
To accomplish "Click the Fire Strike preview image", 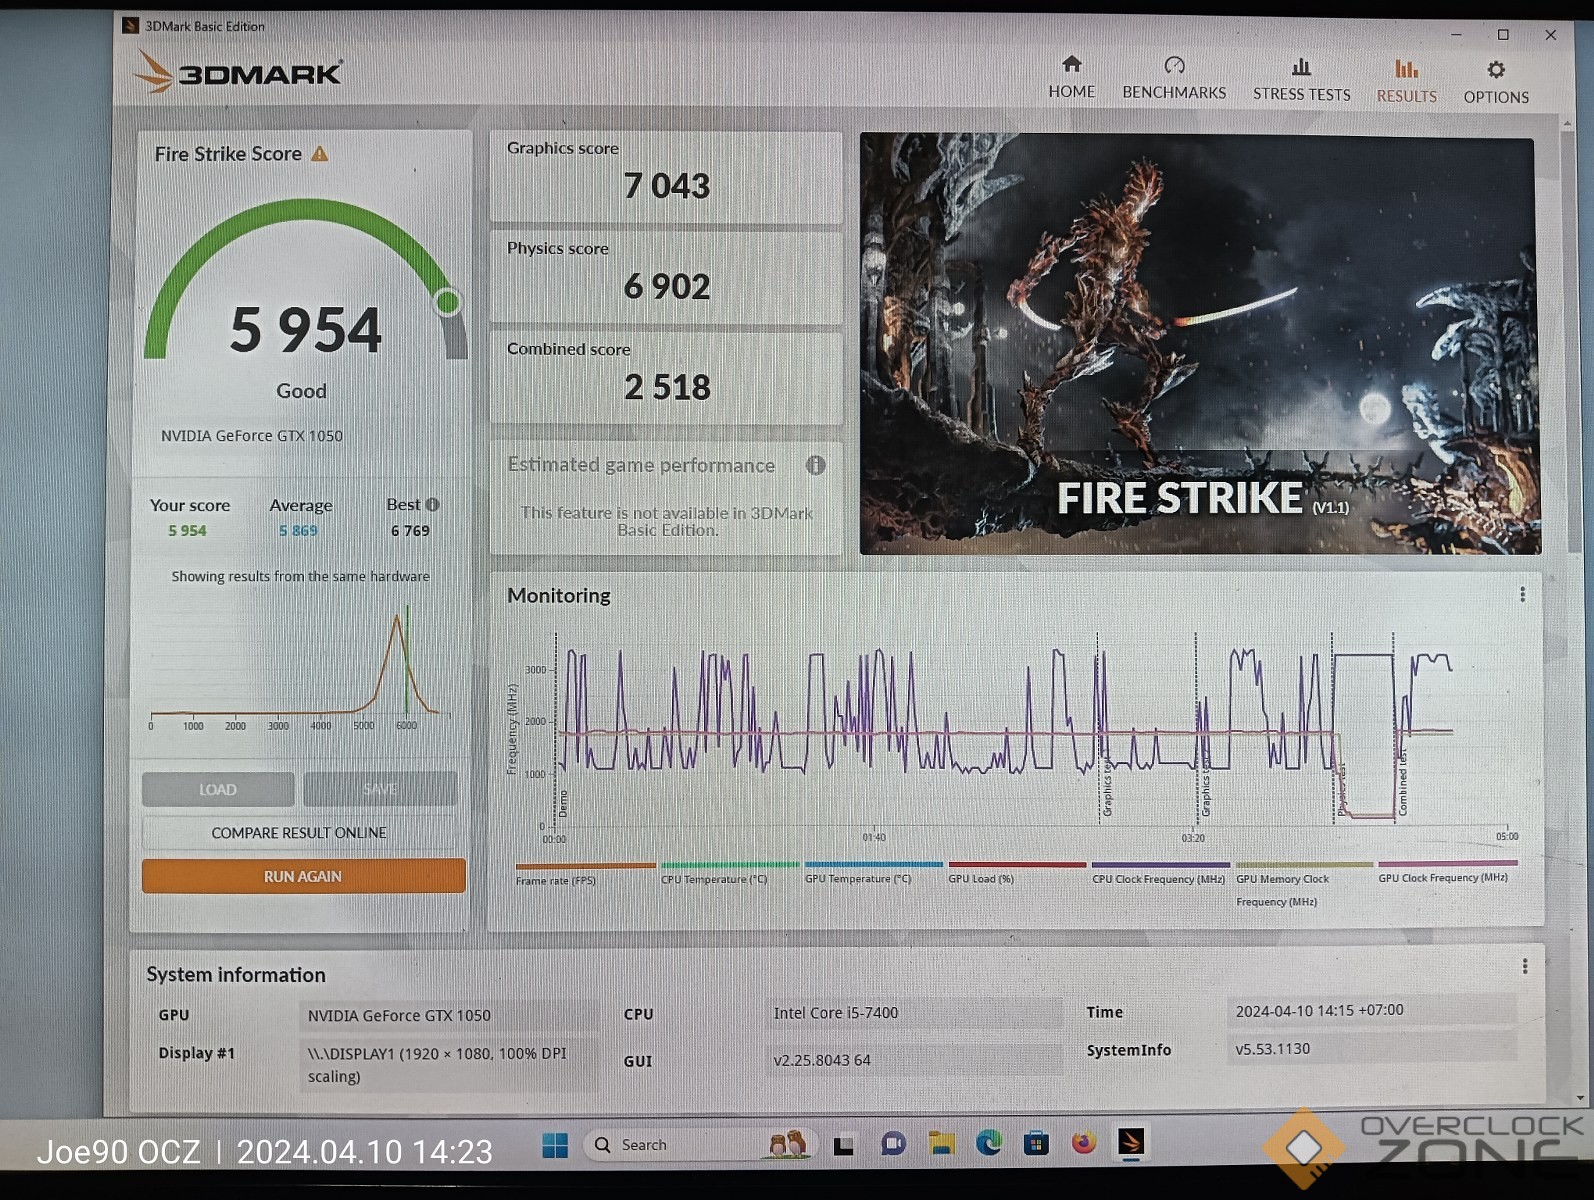I will [x=1198, y=345].
